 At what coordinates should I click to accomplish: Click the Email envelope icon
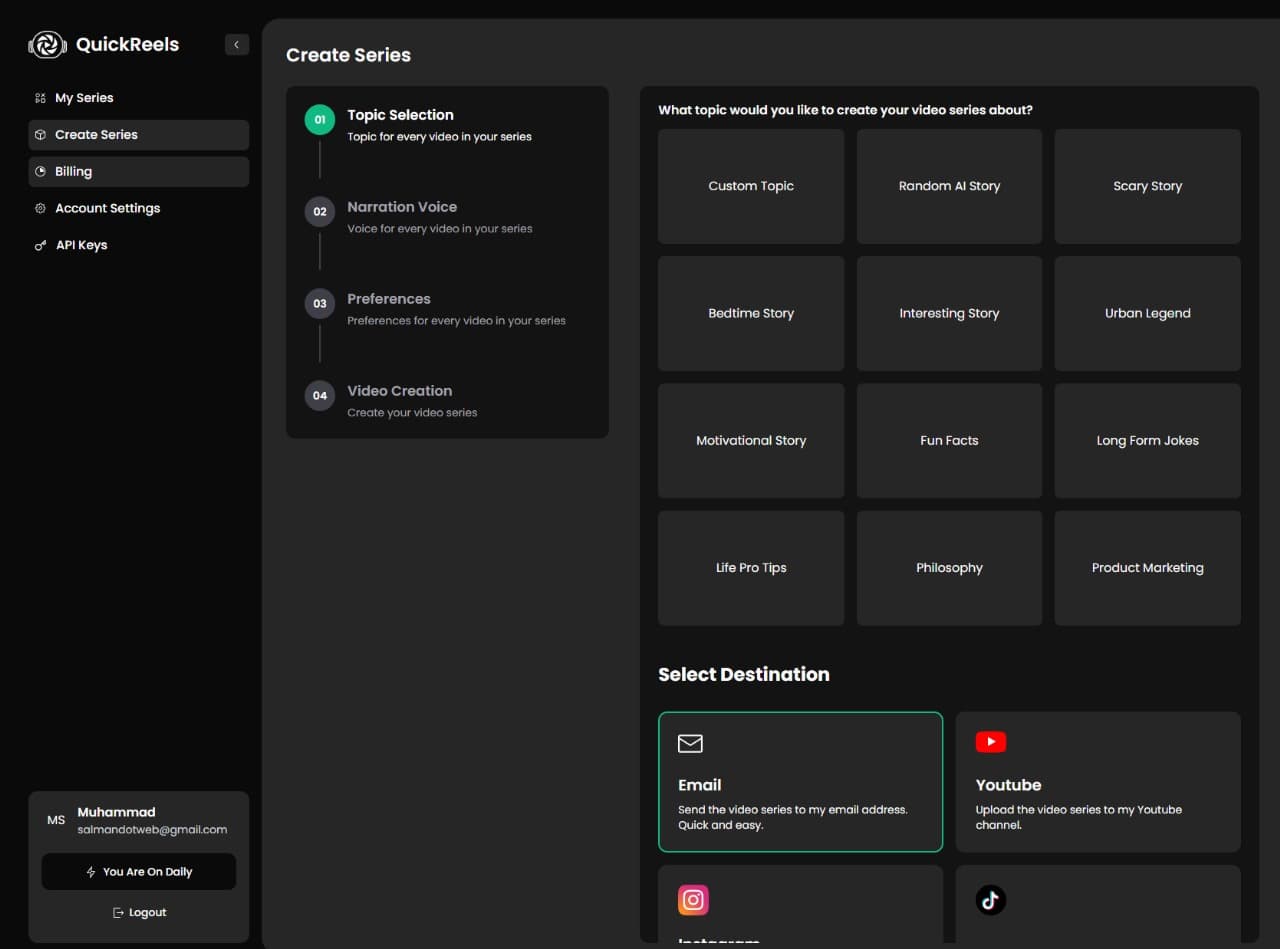[x=690, y=743]
